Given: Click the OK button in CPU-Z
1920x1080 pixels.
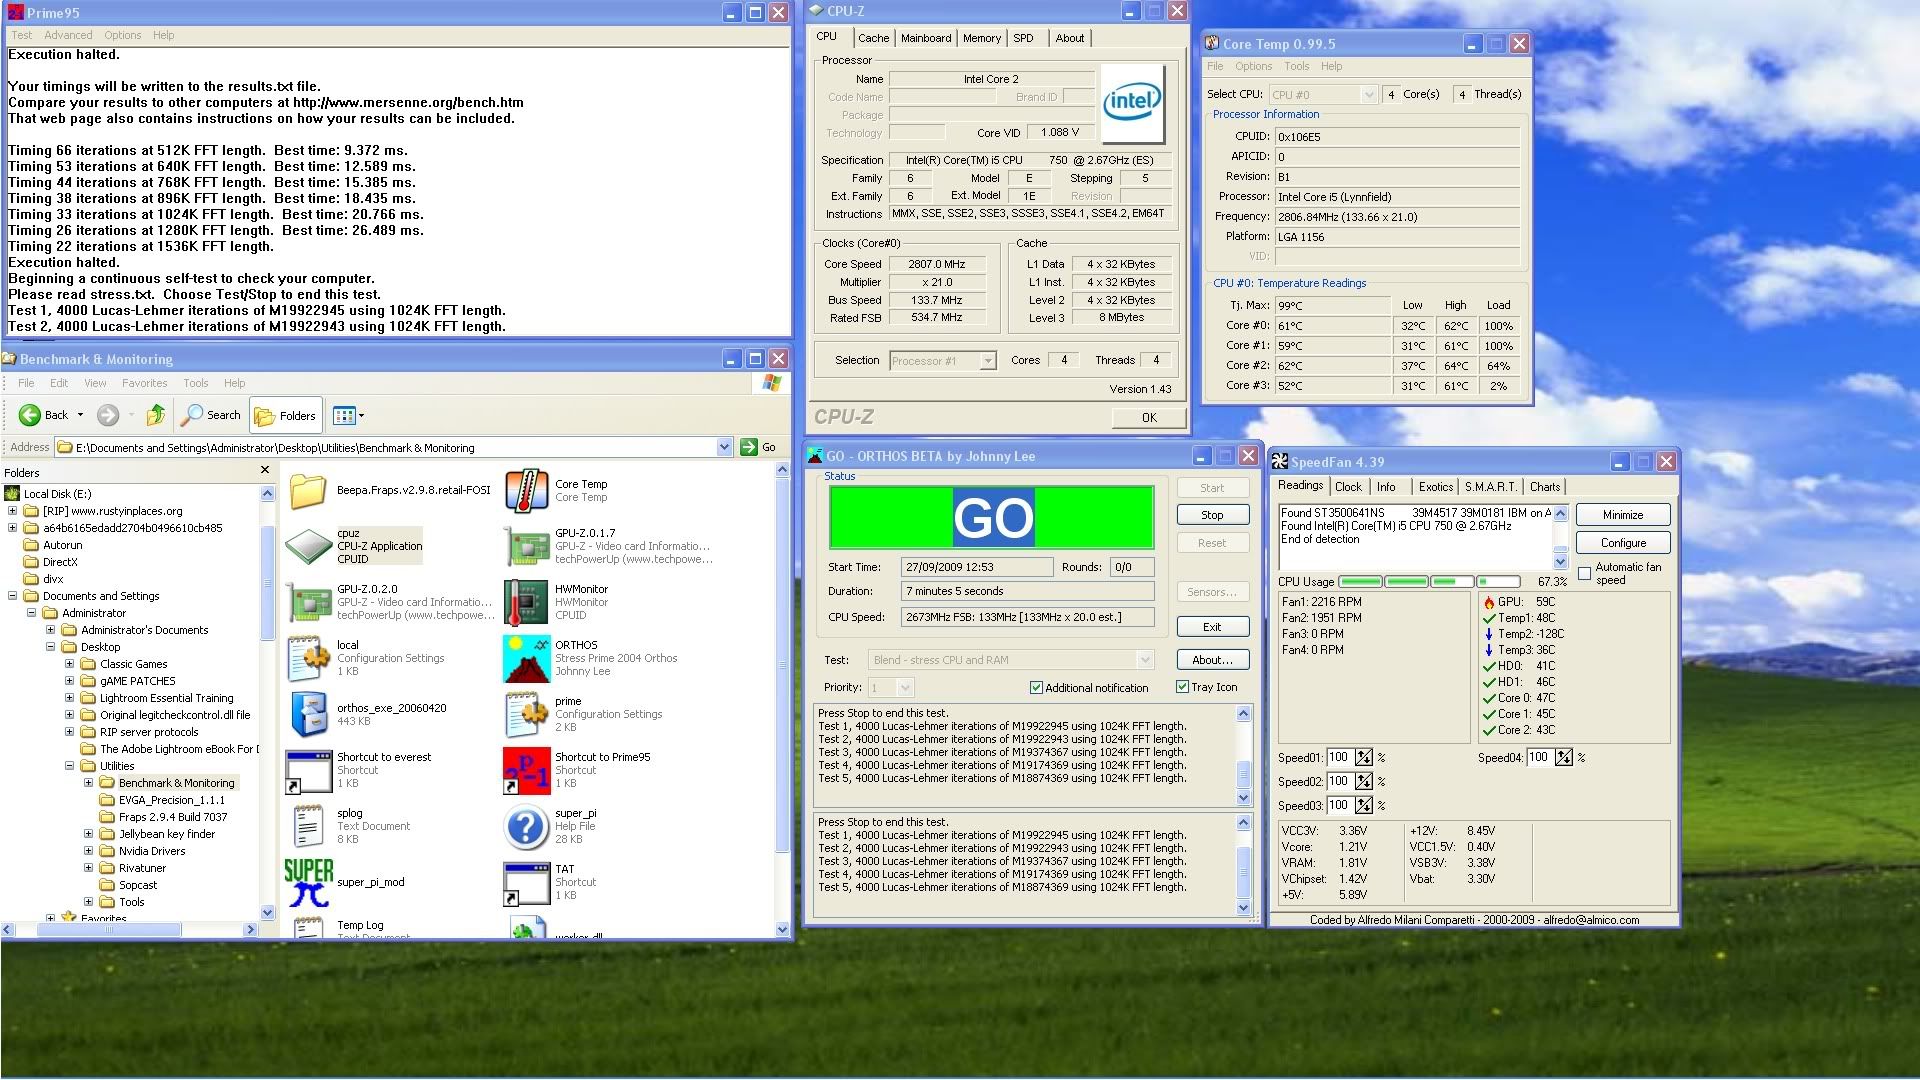Looking at the screenshot, I should (x=1149, y=418).
